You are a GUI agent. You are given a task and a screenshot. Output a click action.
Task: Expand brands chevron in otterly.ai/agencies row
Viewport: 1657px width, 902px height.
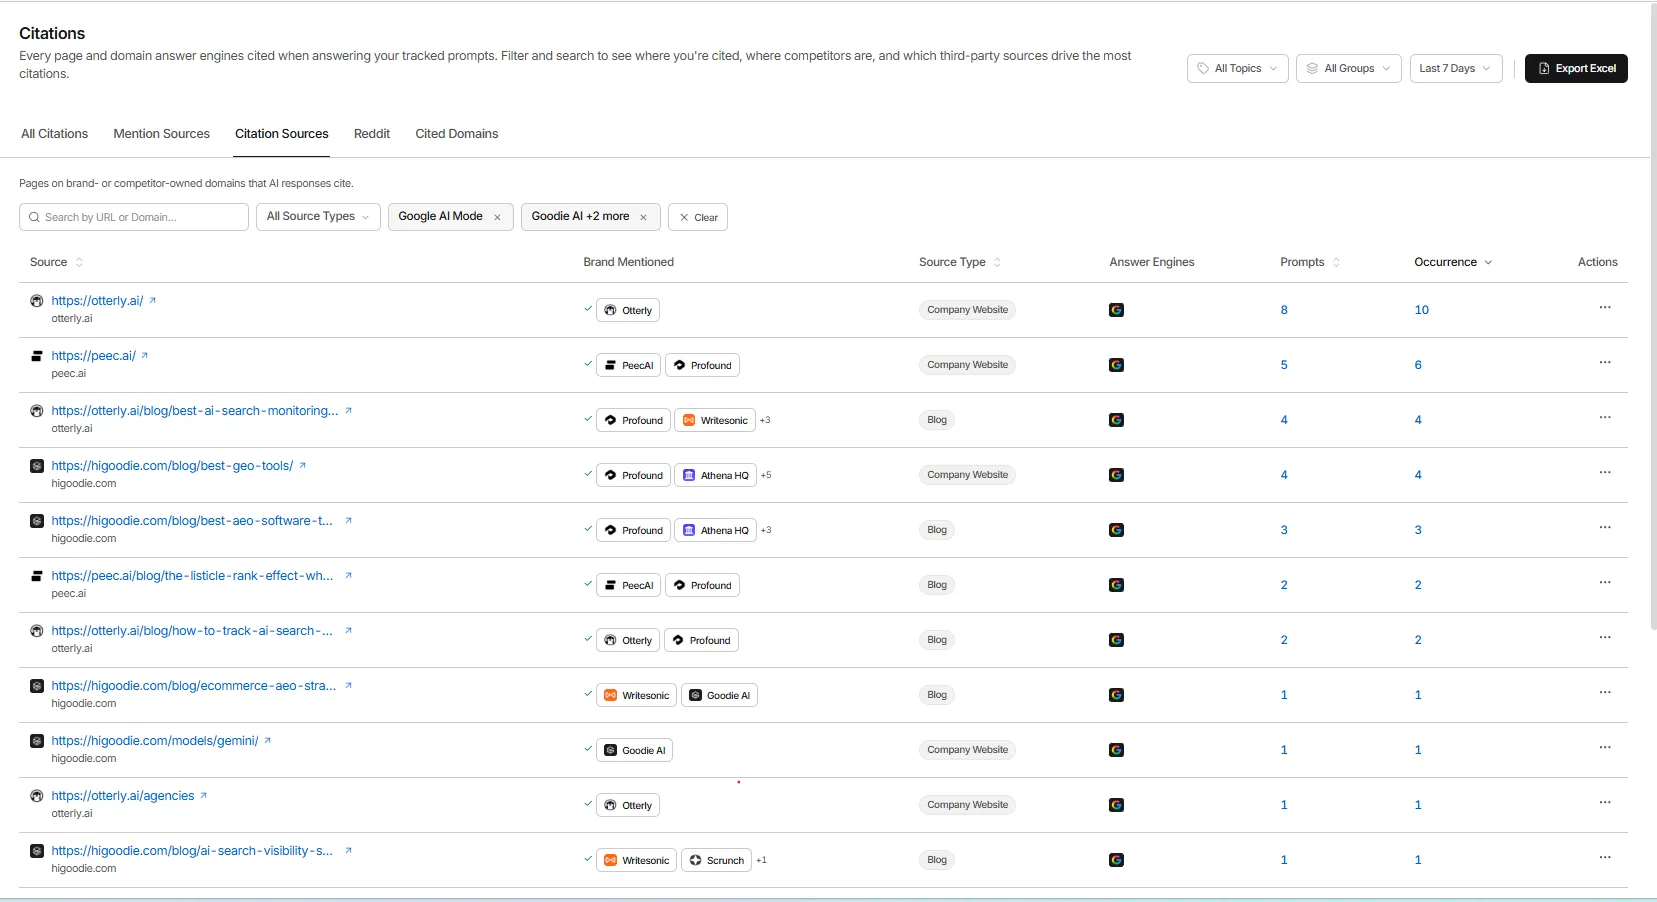[588, 804]
